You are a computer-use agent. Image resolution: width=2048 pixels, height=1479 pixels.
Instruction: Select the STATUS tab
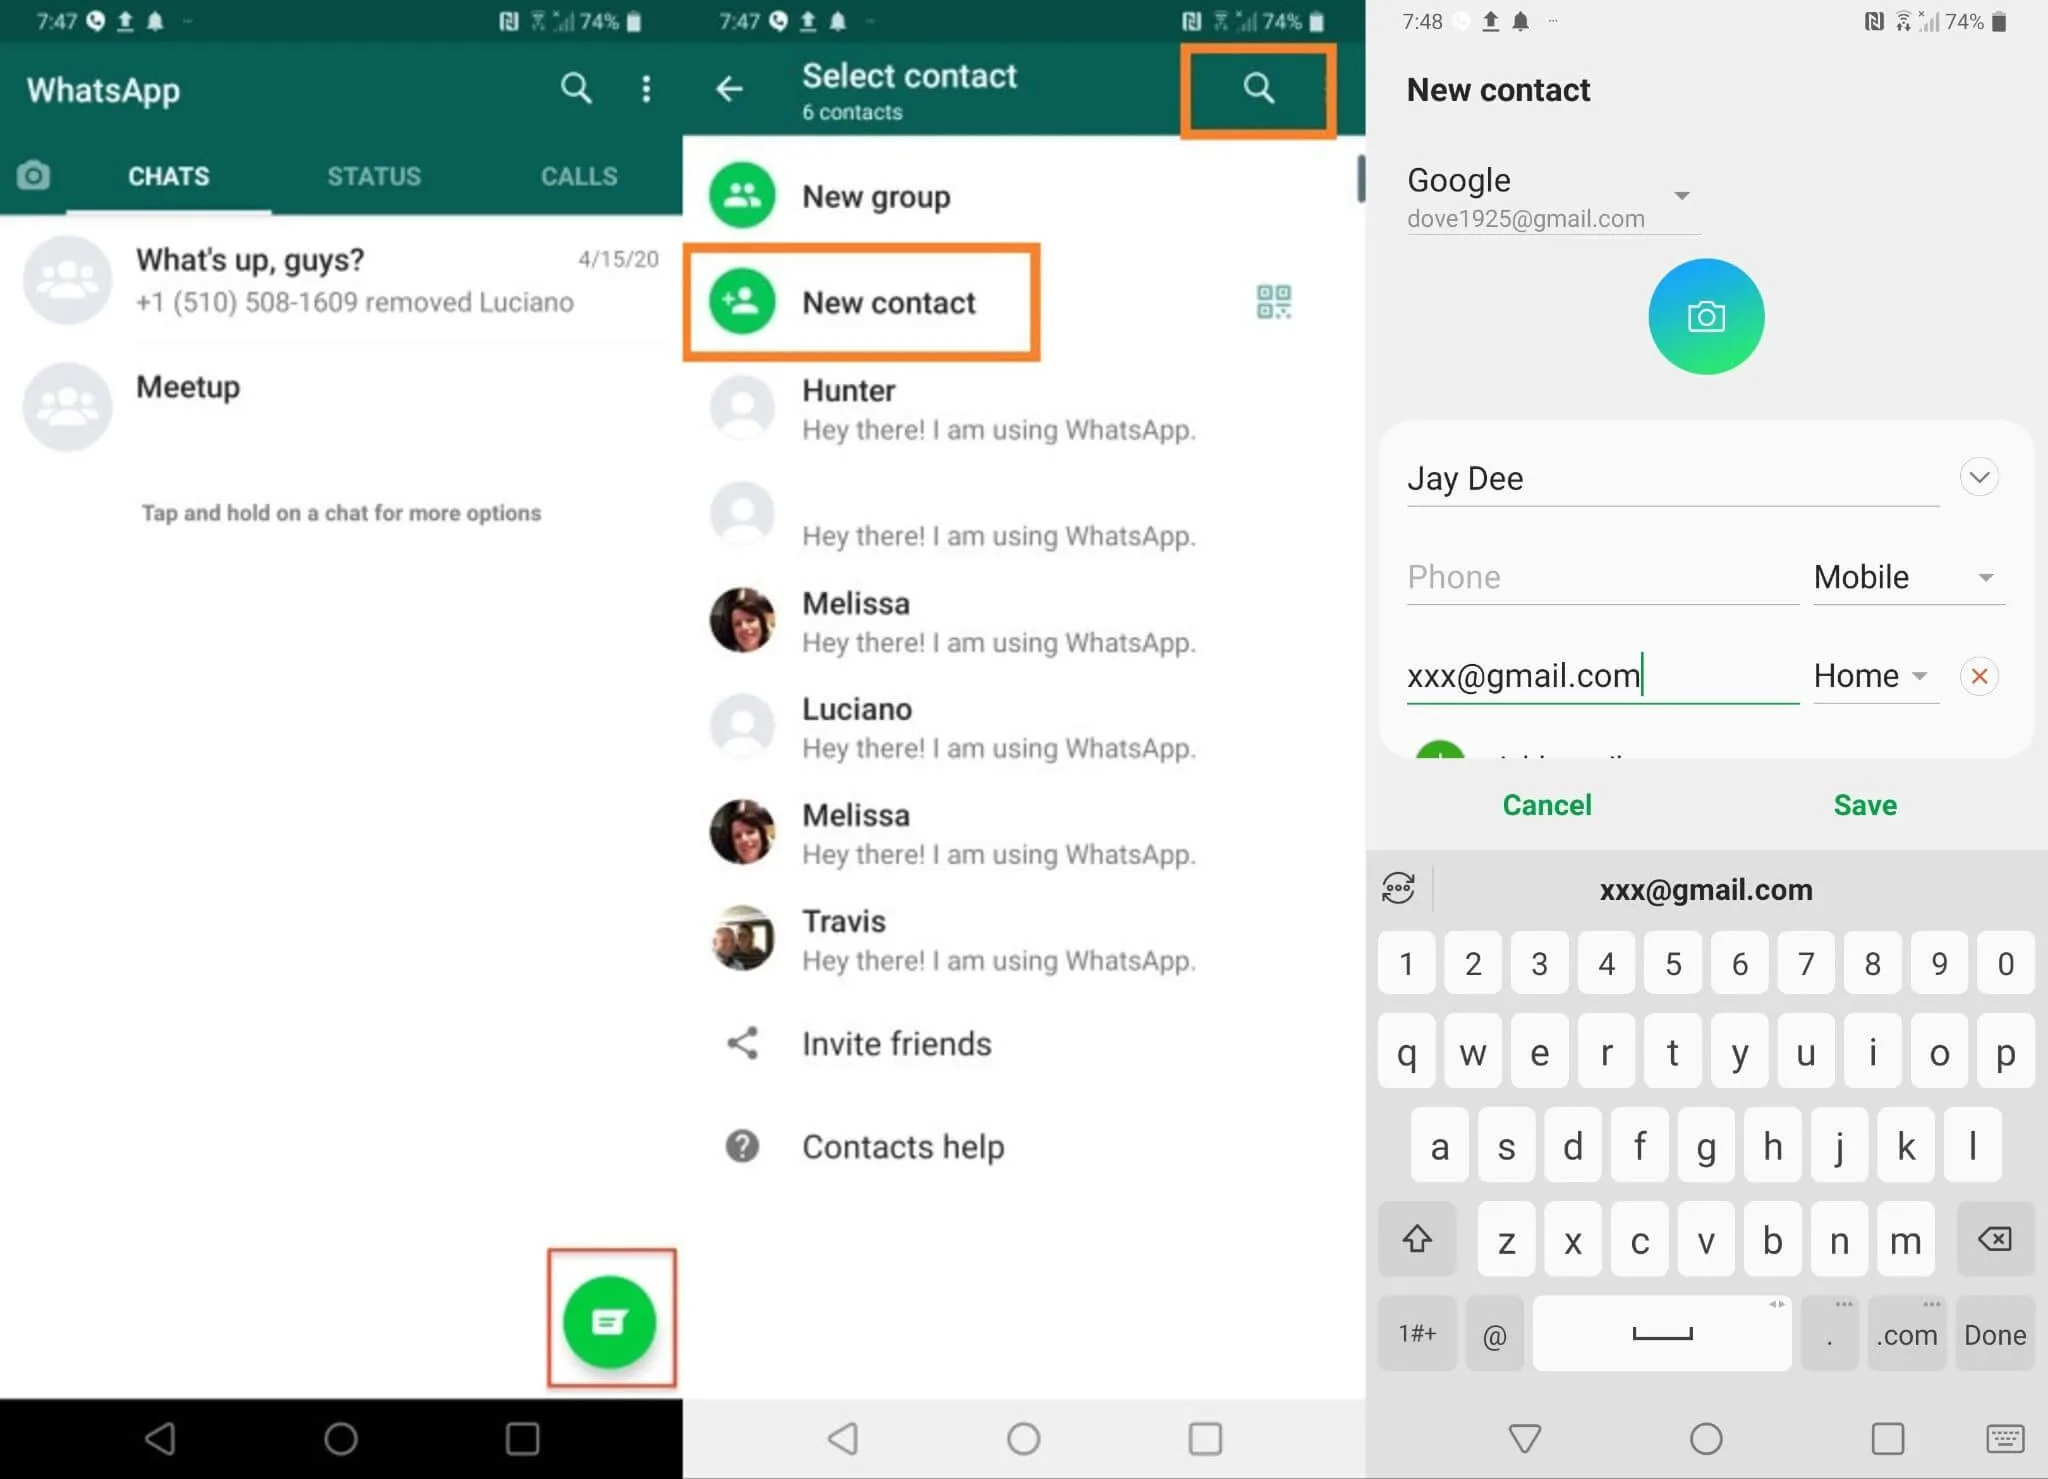[372, 175]
